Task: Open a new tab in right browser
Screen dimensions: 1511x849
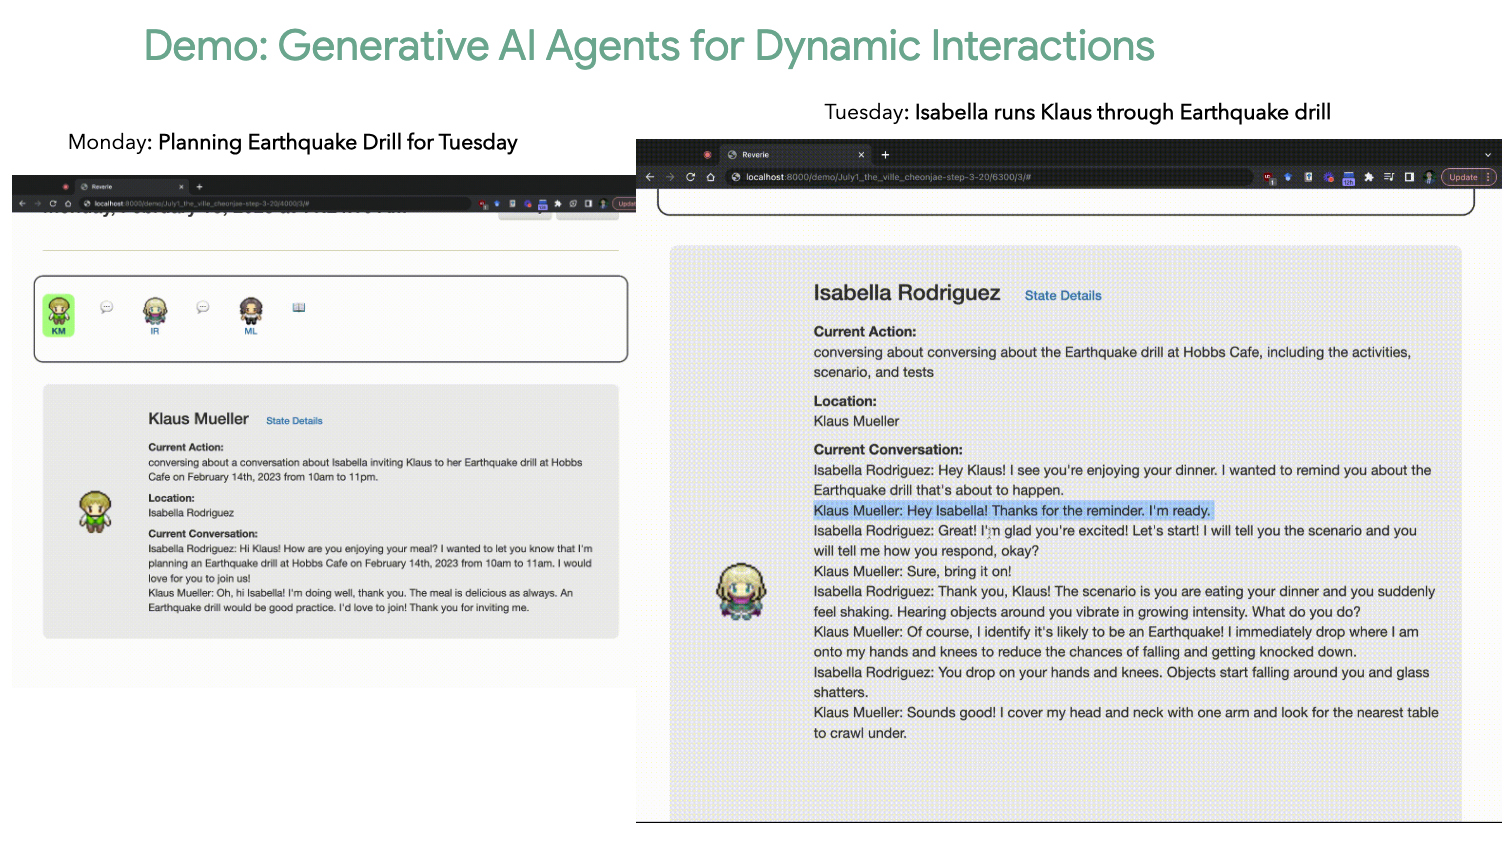Action: [x=885, y=155]
